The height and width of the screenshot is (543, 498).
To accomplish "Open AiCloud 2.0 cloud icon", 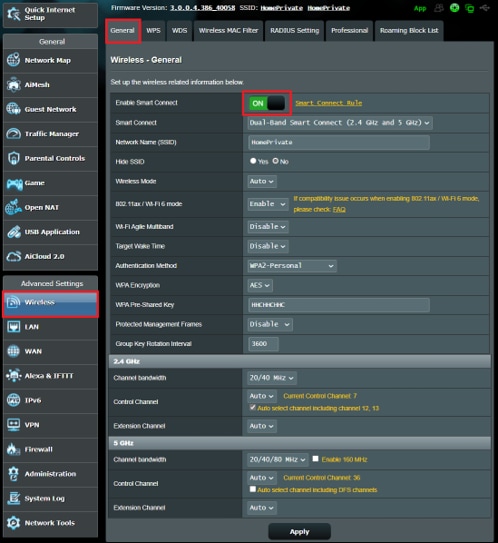I will click(x=14, y=257).
